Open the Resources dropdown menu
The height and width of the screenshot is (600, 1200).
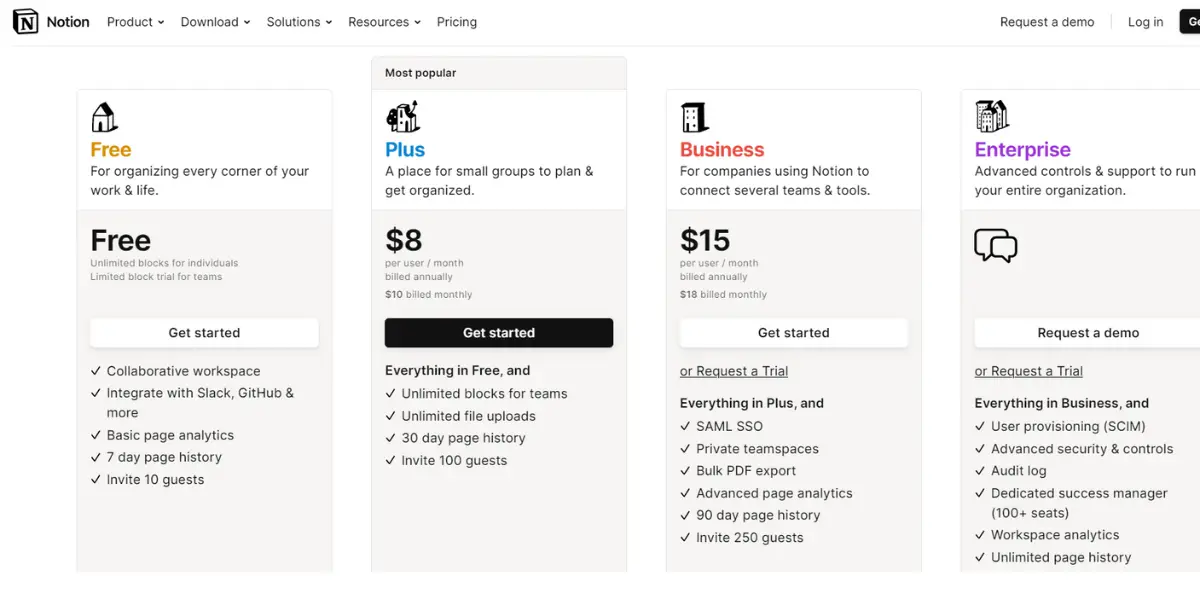click(x=384, y=22)
